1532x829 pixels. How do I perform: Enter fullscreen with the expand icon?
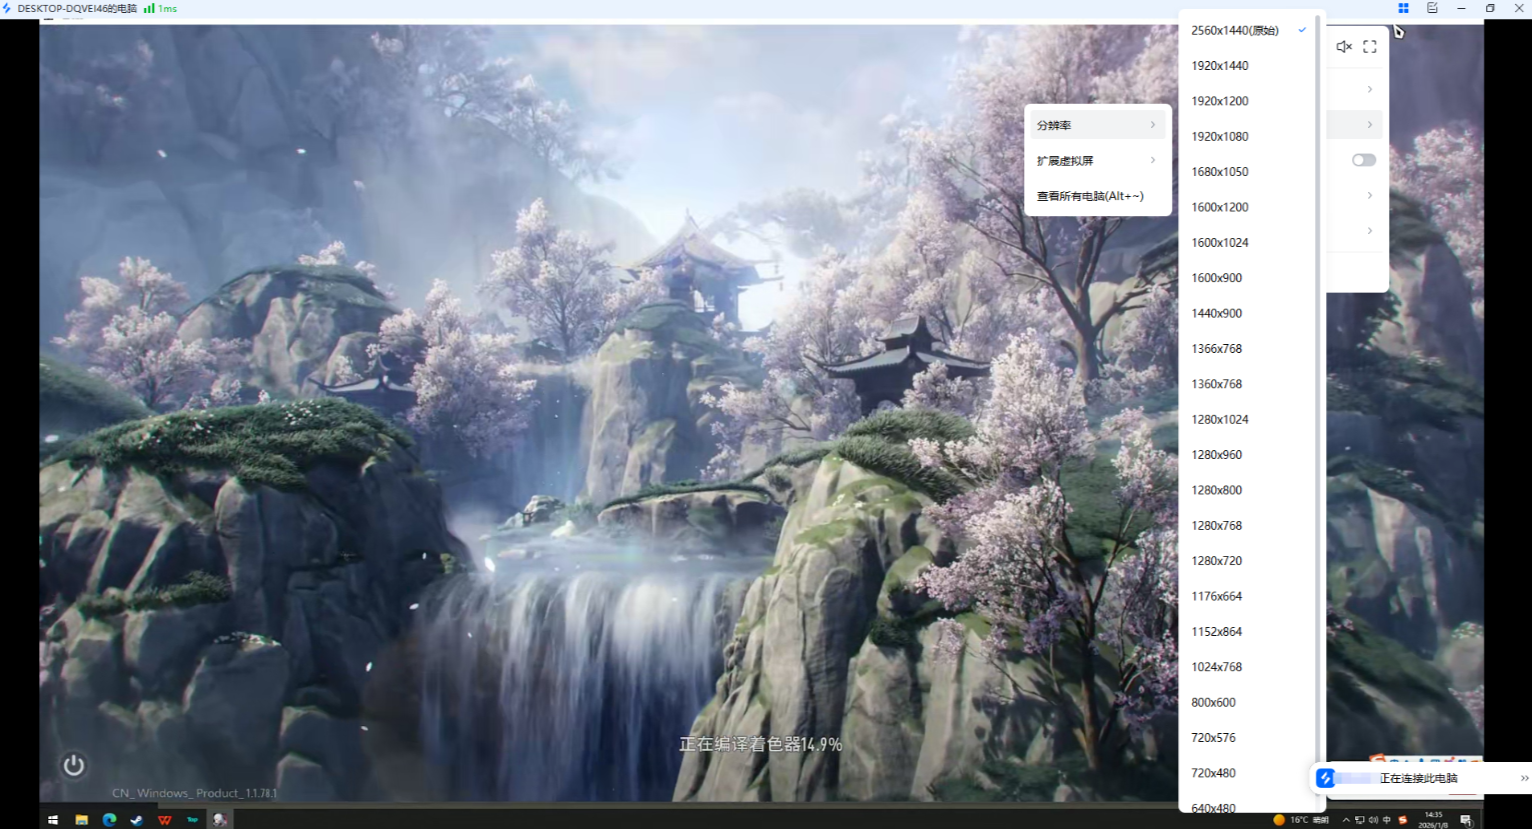tap(1370, 47)
